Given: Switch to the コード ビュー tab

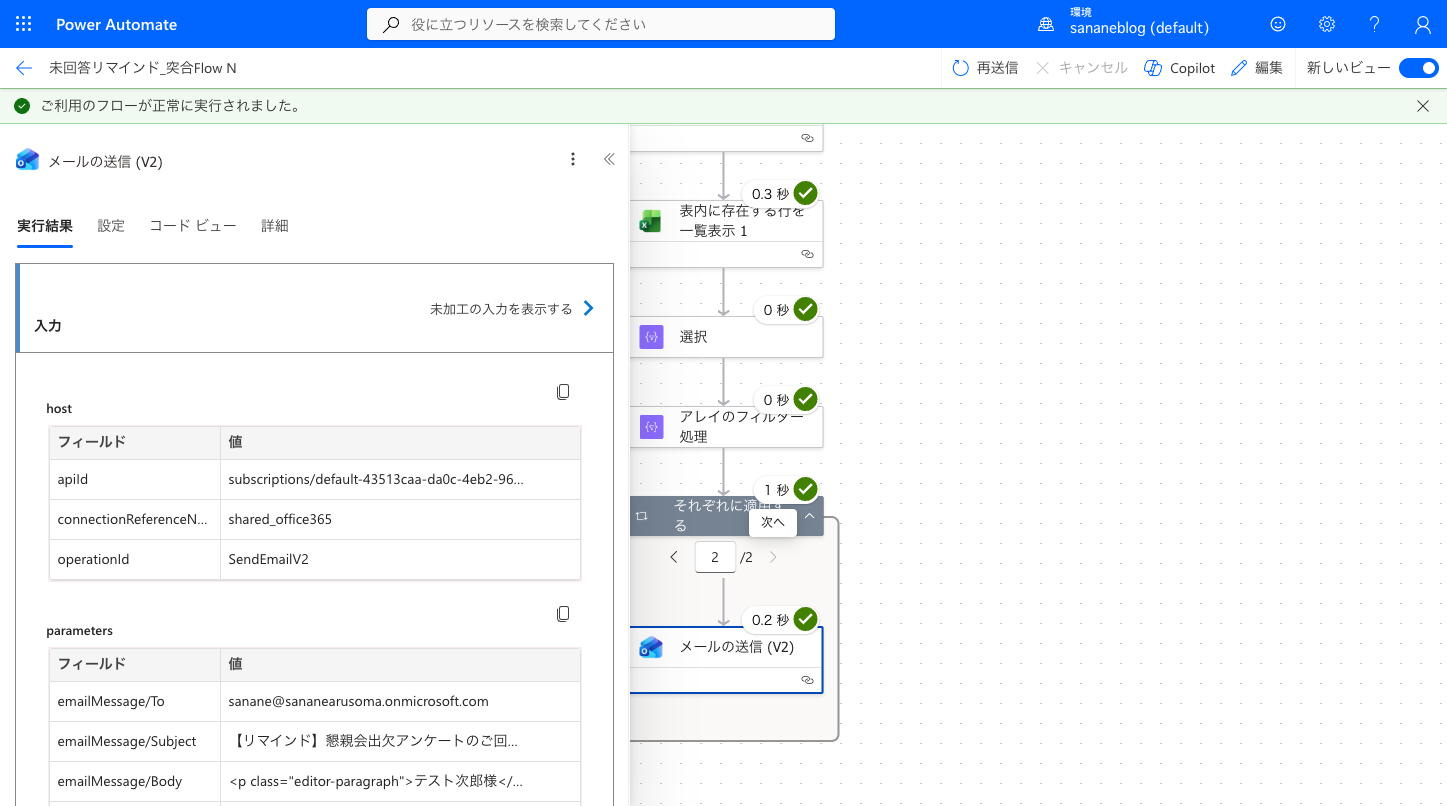Looking at the screenshot, I should [193, 226].
